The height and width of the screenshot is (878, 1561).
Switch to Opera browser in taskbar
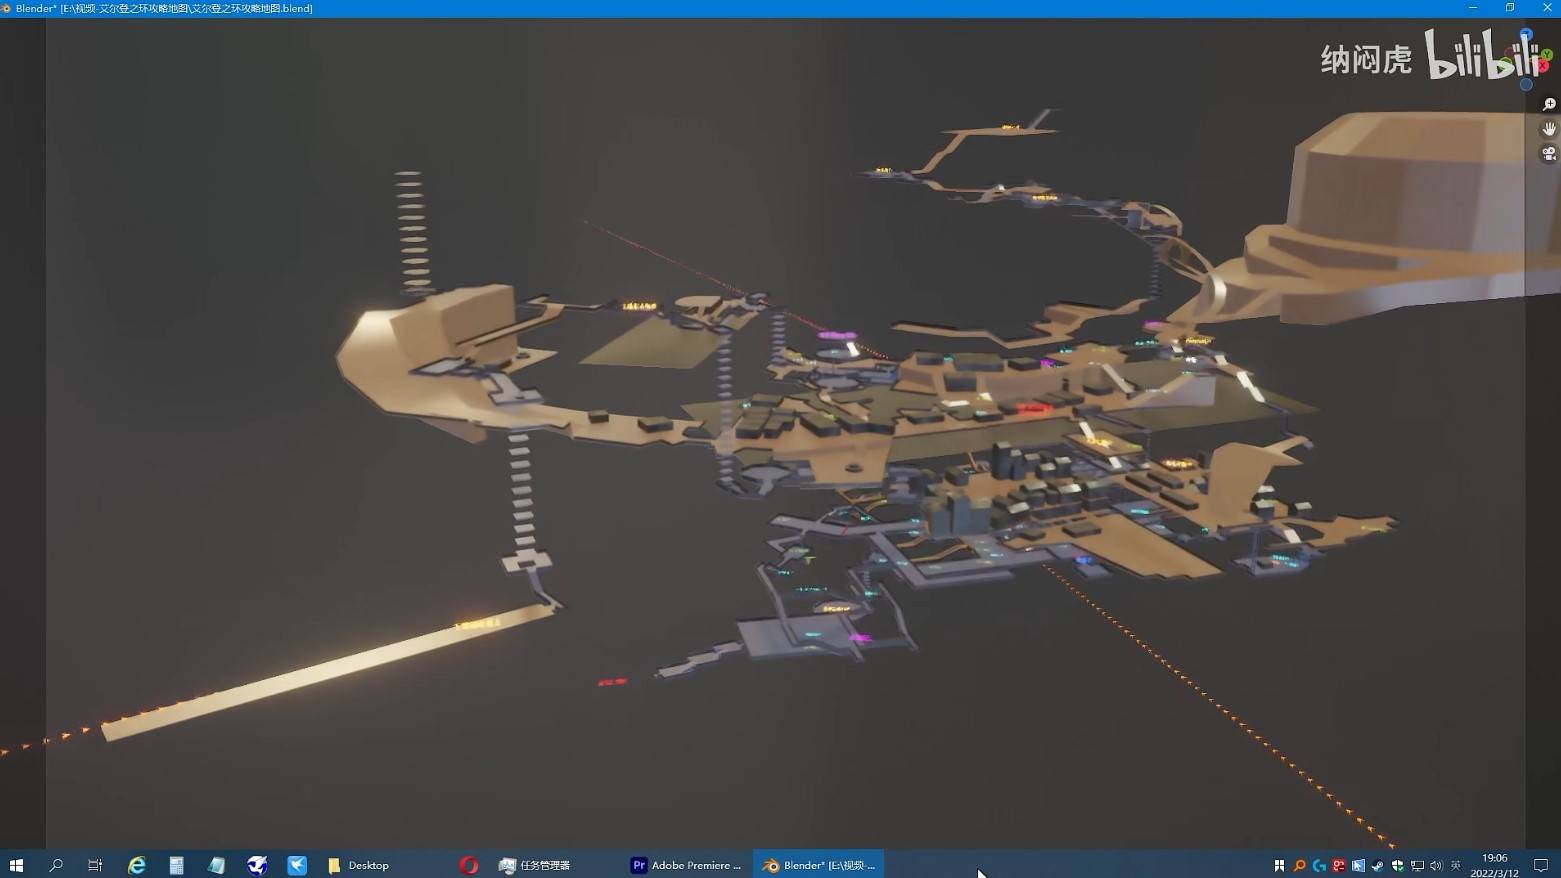468,865
